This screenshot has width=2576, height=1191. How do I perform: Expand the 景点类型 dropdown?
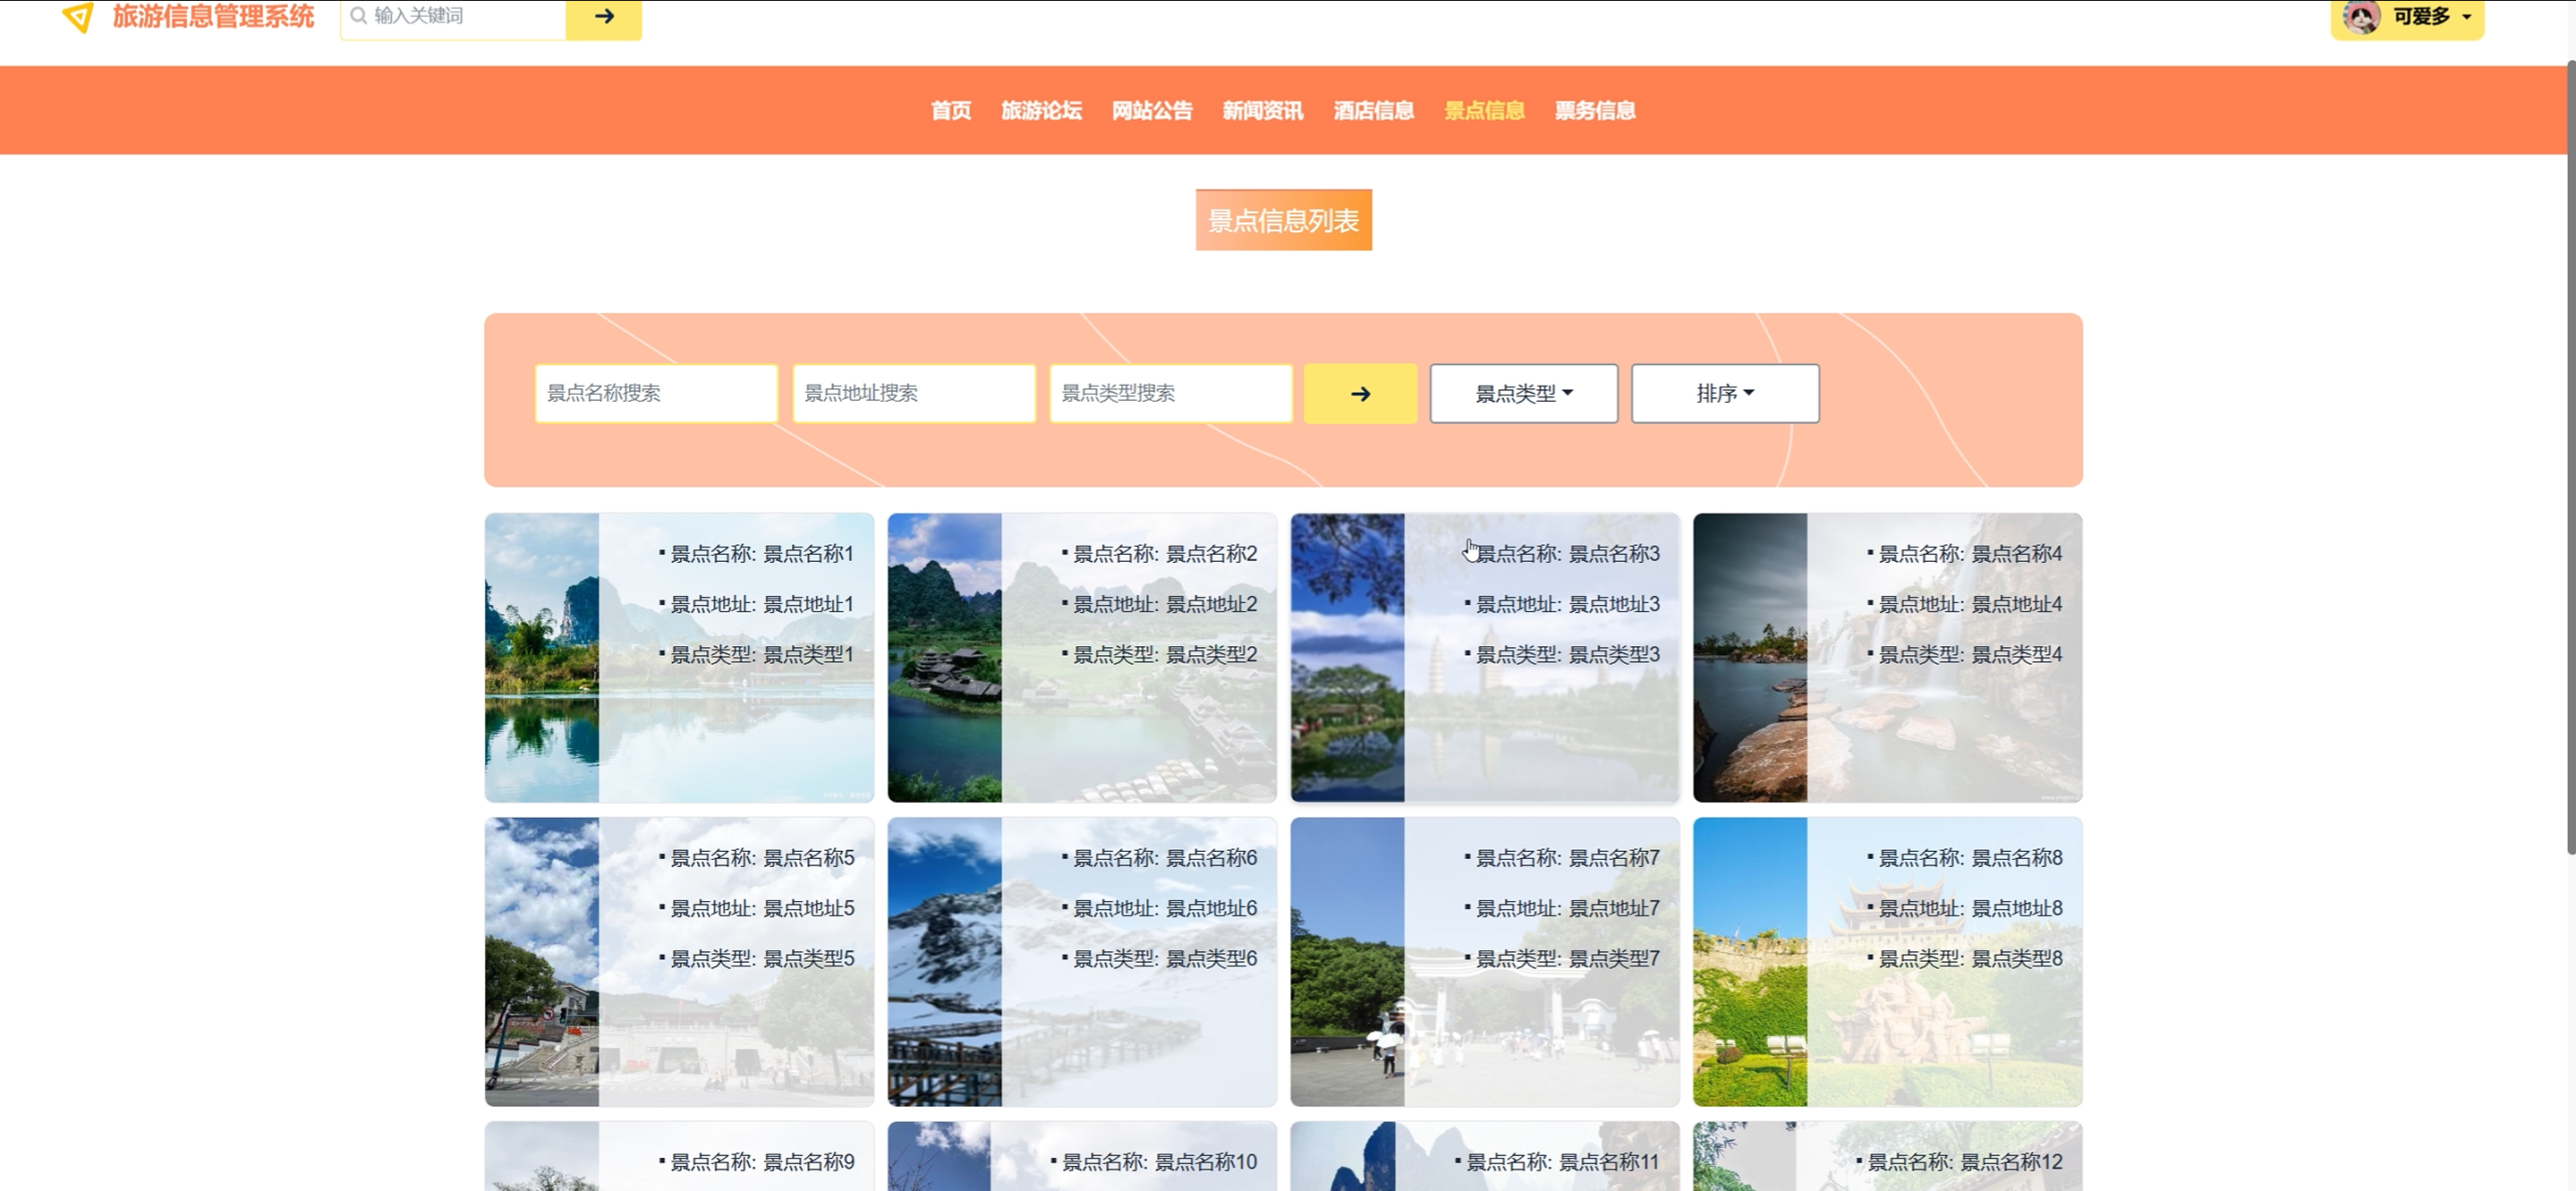(1522, 393)
